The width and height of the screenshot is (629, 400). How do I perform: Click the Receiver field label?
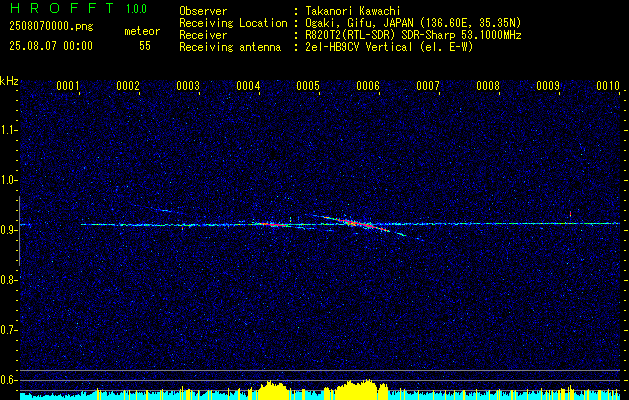(x=203, y=35)
